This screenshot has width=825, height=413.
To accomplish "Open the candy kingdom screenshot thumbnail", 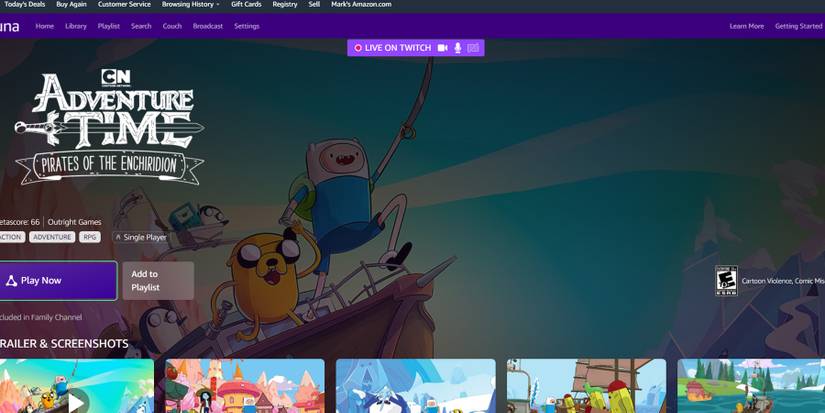I will click(x=245, y=386).
